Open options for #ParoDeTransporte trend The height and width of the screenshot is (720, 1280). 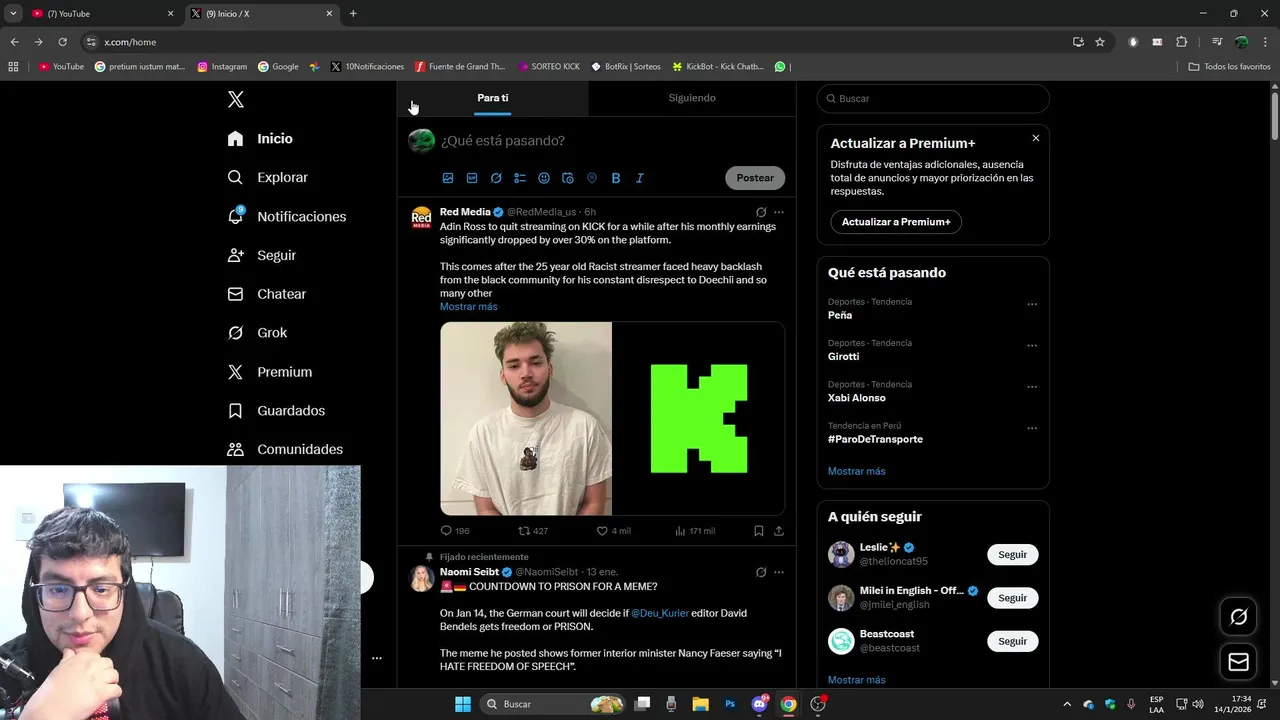click(x=1032, y=428)
